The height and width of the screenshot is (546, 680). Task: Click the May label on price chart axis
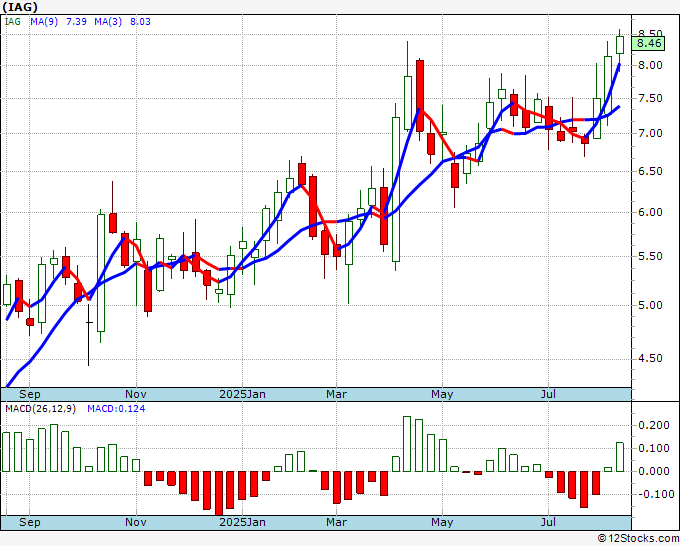point(442,394)
